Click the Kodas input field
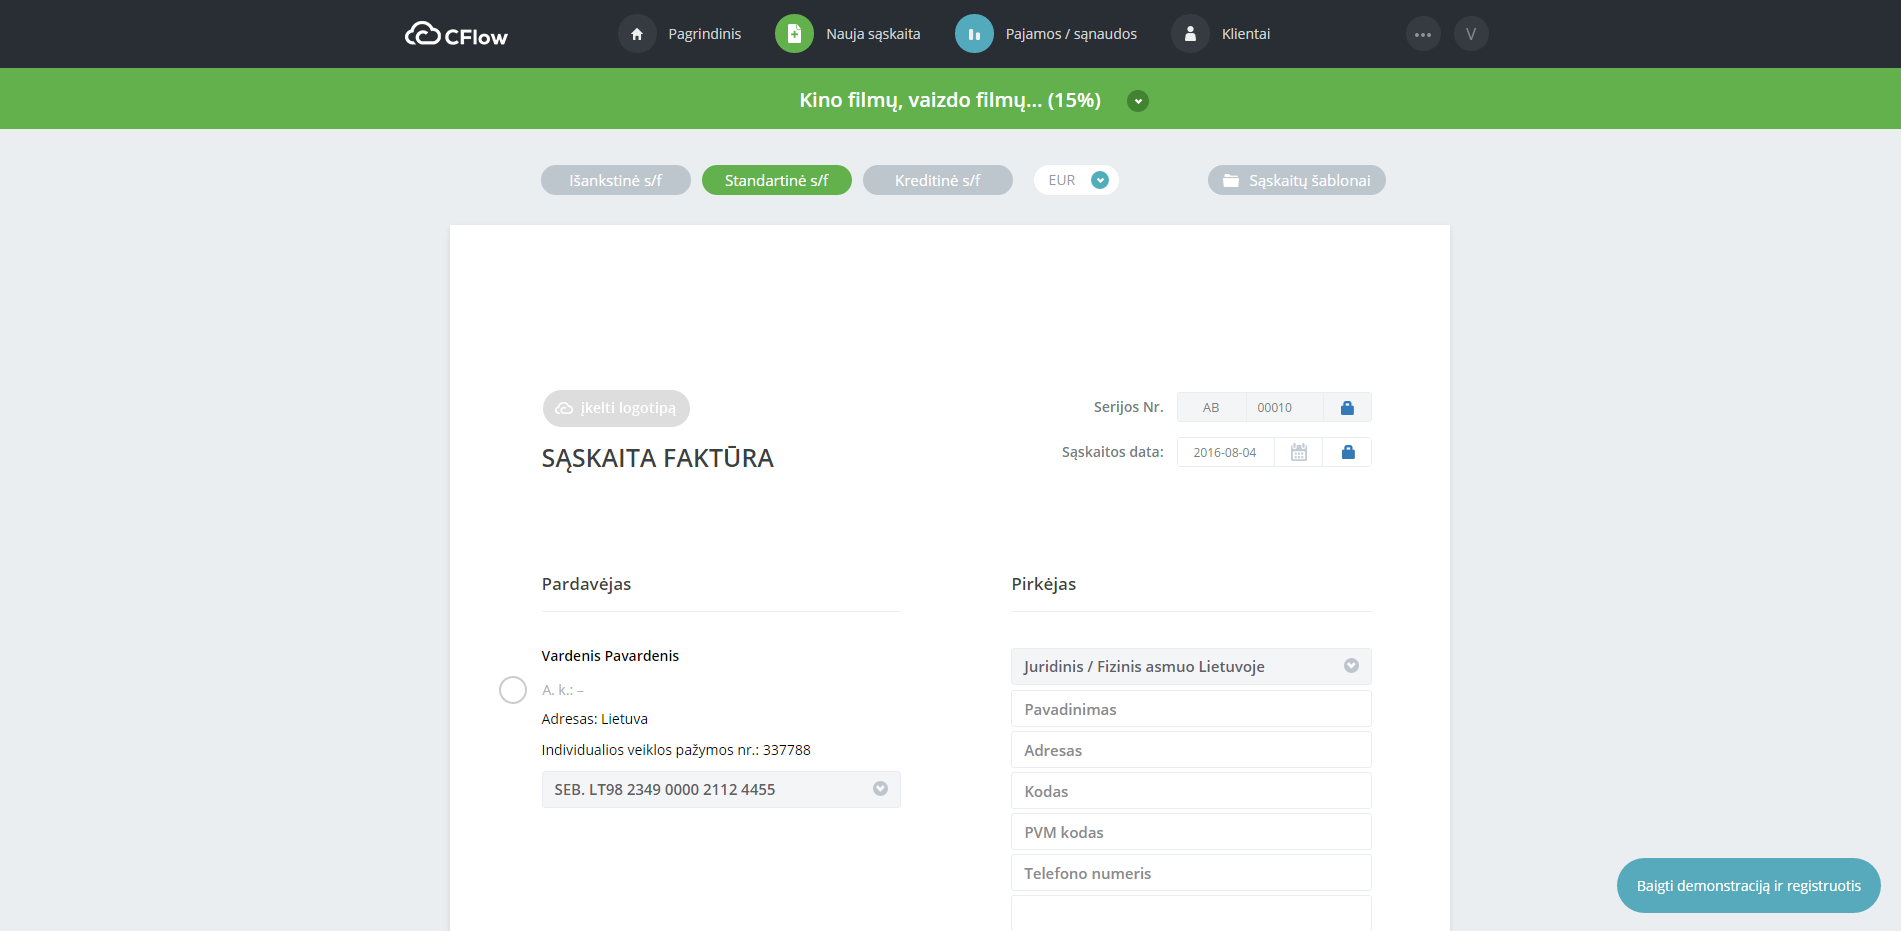 pyautogui.click(x=1191, y=791)
